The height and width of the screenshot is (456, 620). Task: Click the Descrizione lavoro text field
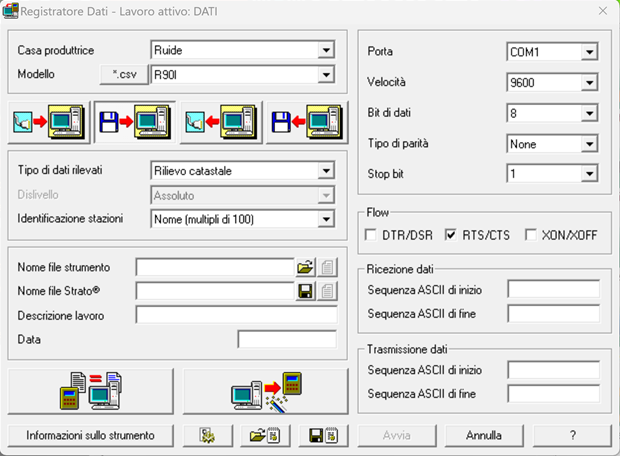coord(236,315)
